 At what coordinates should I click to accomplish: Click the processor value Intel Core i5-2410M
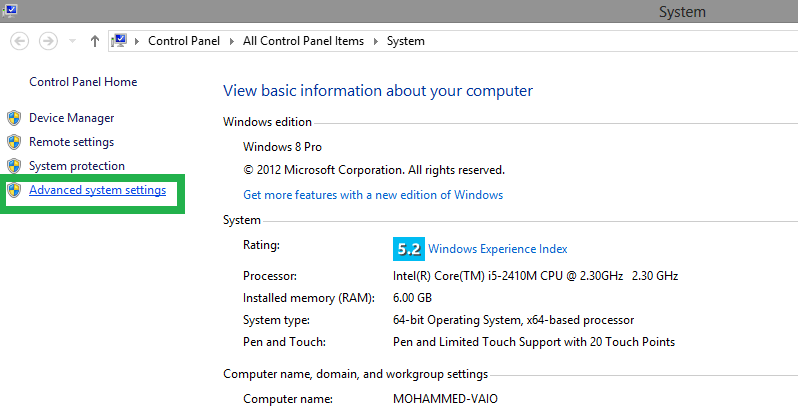tap(535, 276)
